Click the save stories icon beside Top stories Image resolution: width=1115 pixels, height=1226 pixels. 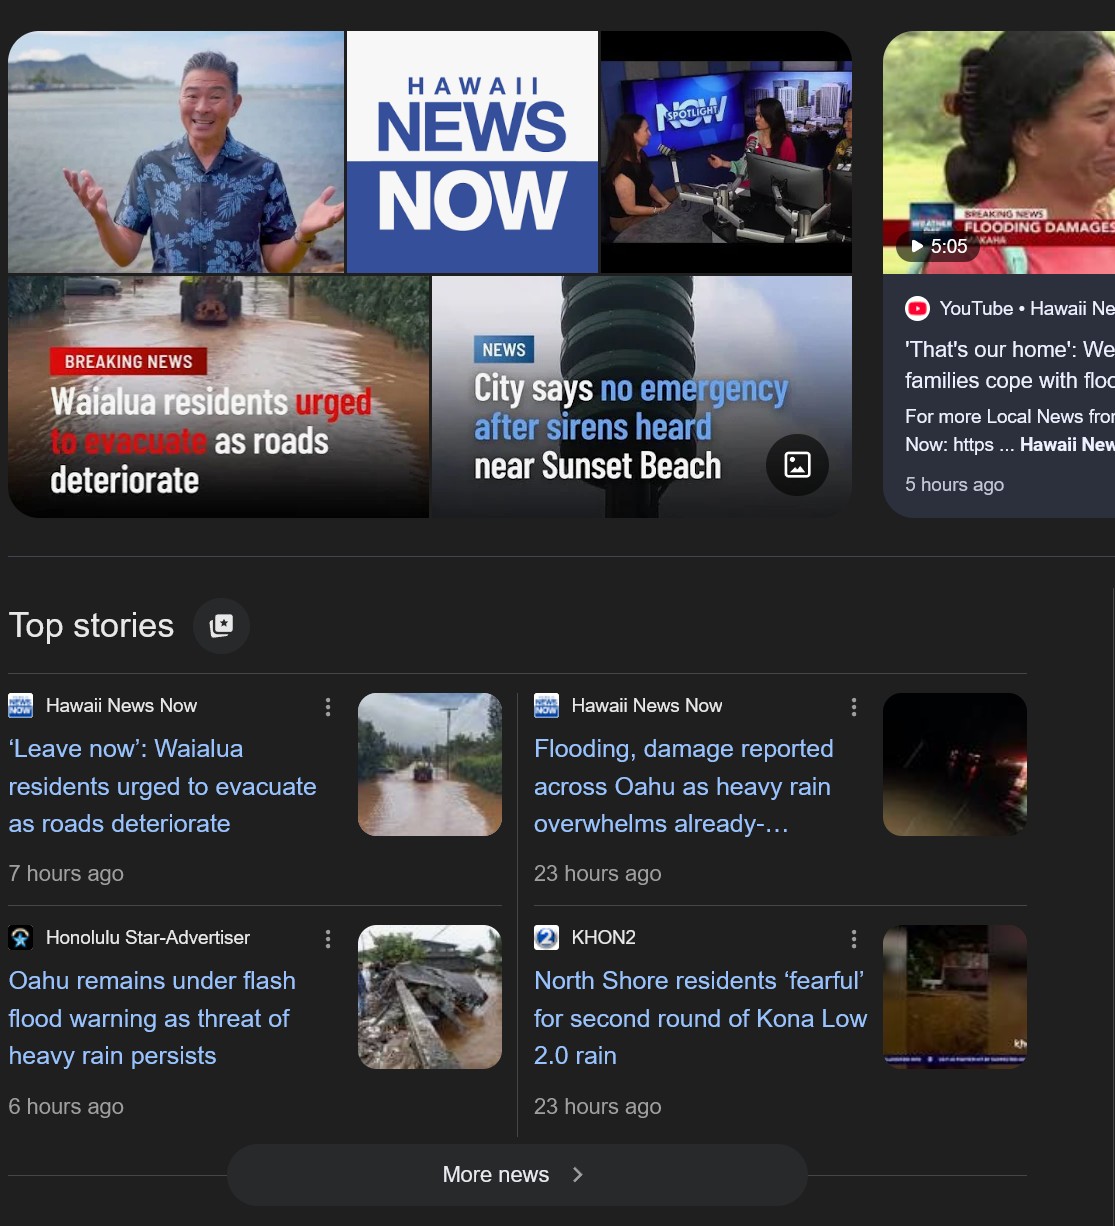(x=221, y=626)
